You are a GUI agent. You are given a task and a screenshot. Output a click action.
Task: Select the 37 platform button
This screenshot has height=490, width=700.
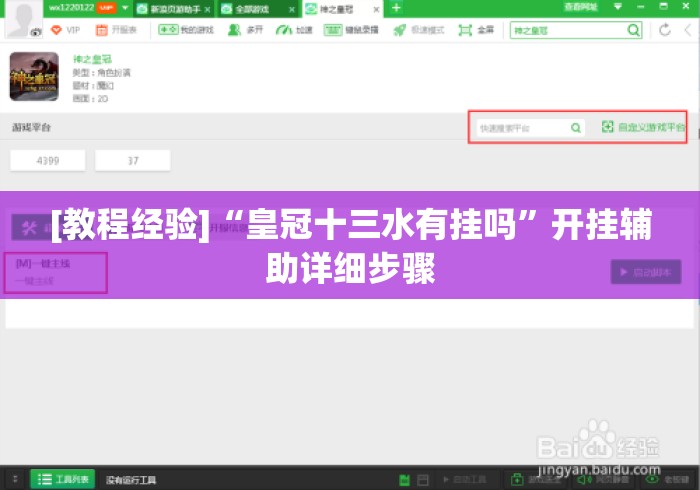133,161
